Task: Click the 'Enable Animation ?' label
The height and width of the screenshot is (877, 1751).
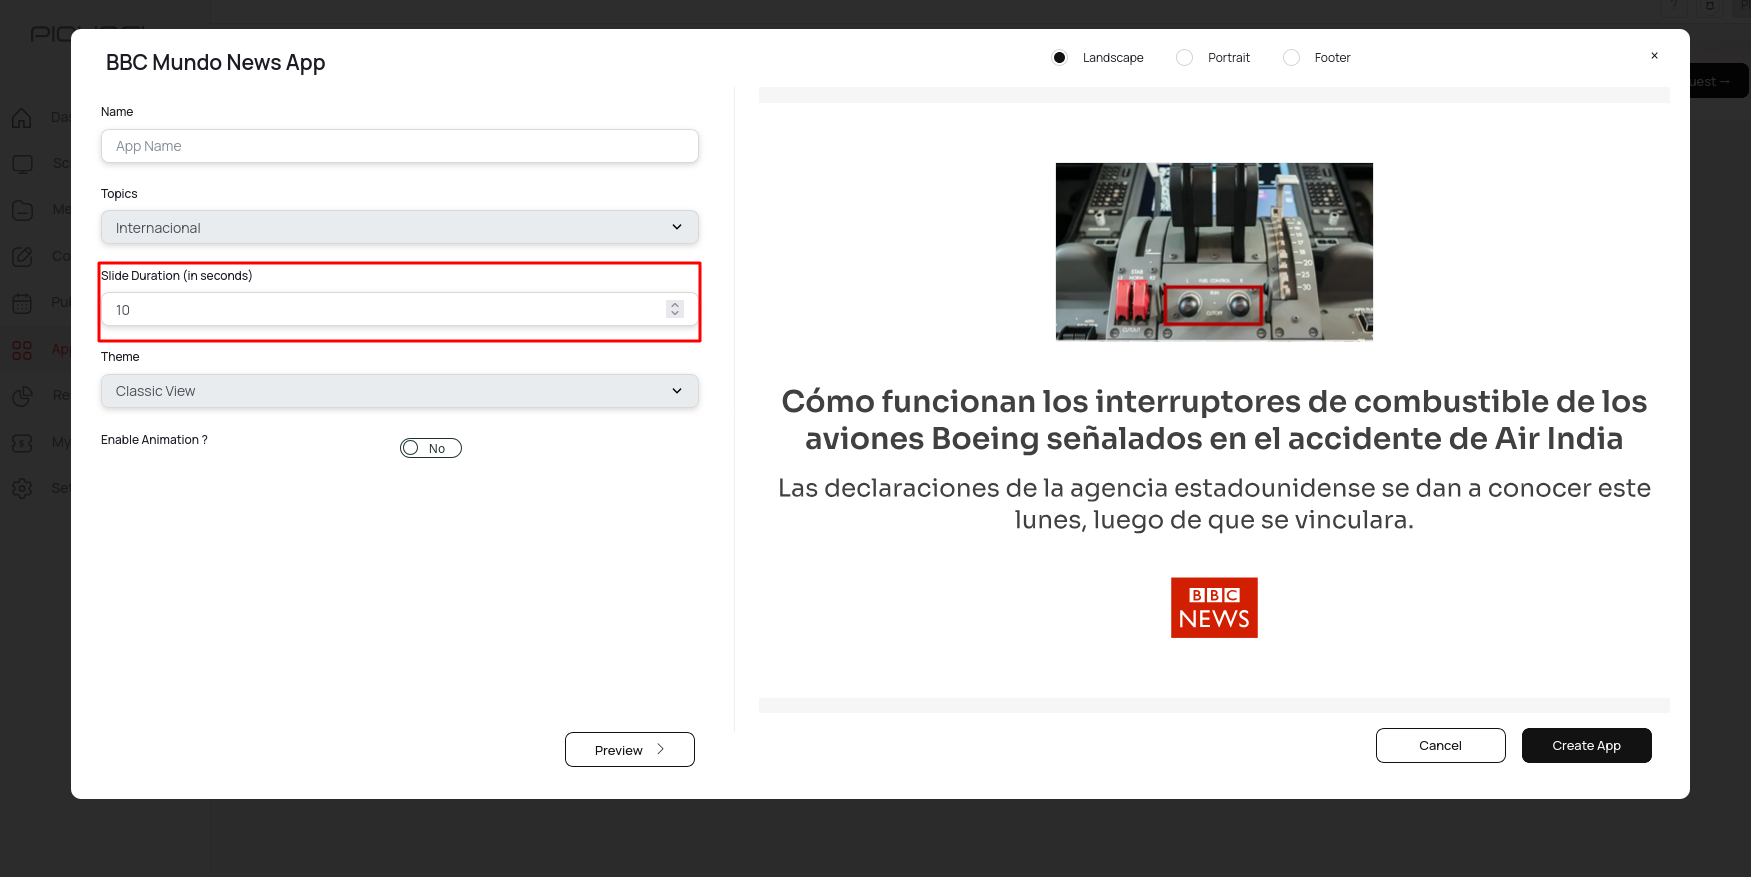Action: point(154,440)
